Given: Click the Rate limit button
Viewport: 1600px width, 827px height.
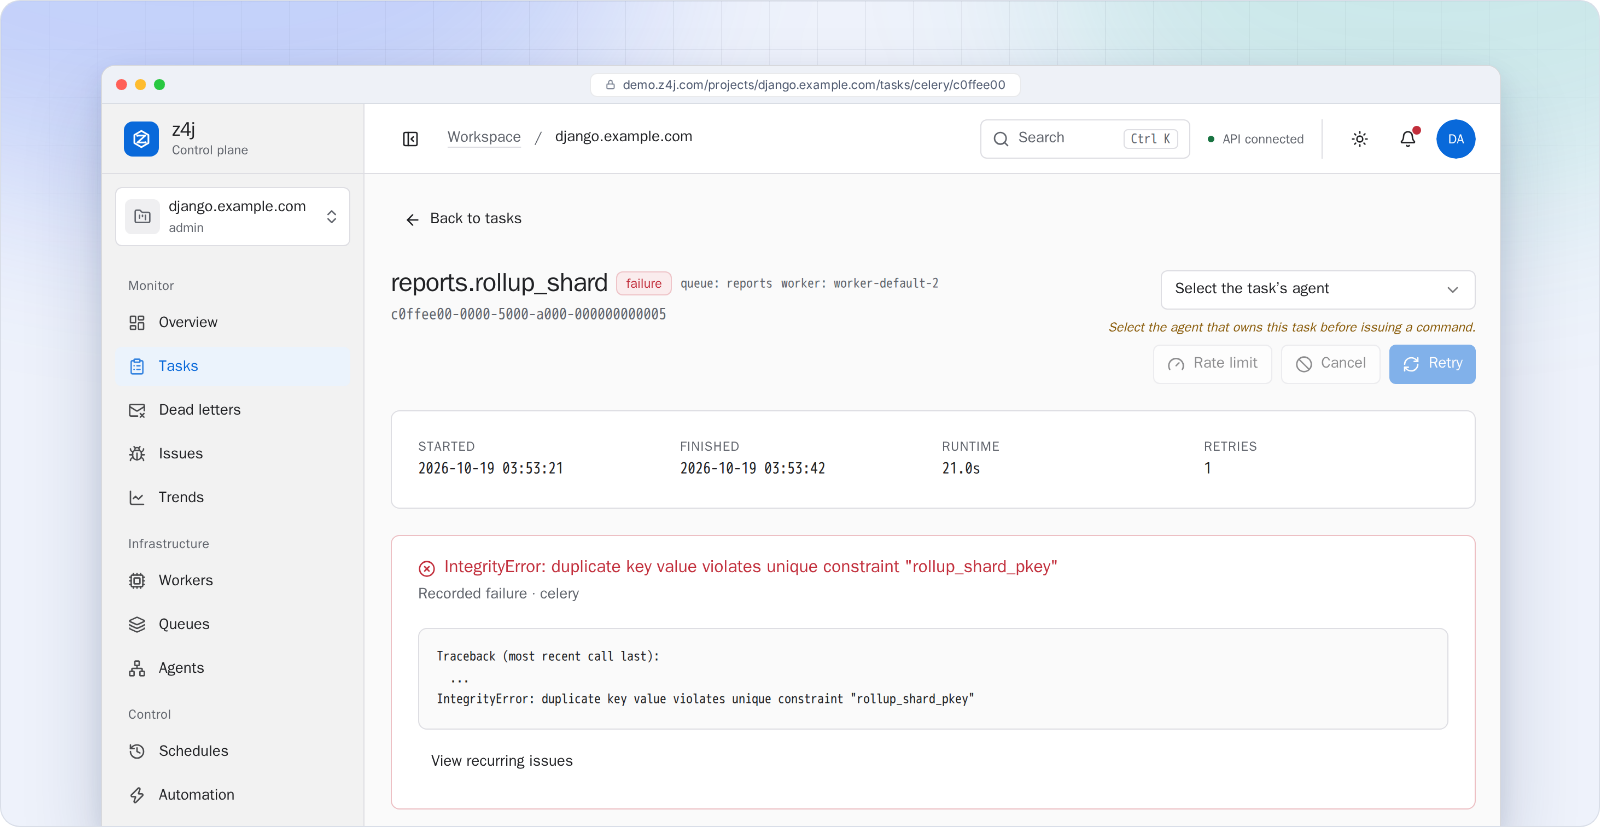Looking at the screenshot, I should point(1212,364).
